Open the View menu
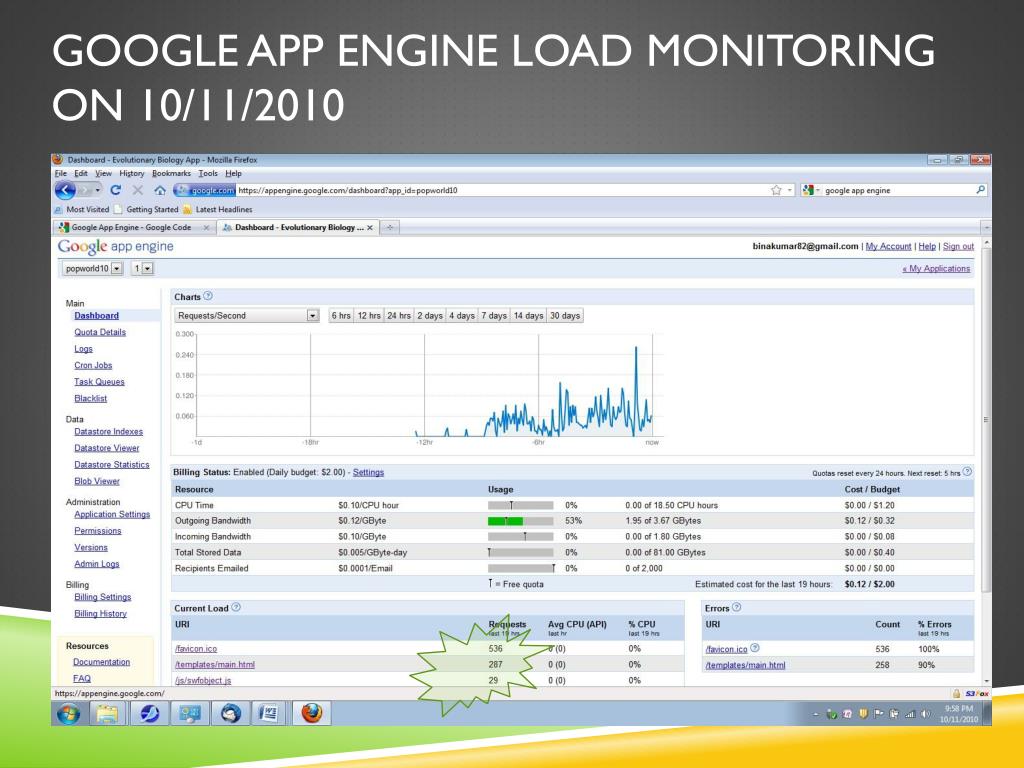This screenshot has width=1024, height=768. [x=103, y=174]
